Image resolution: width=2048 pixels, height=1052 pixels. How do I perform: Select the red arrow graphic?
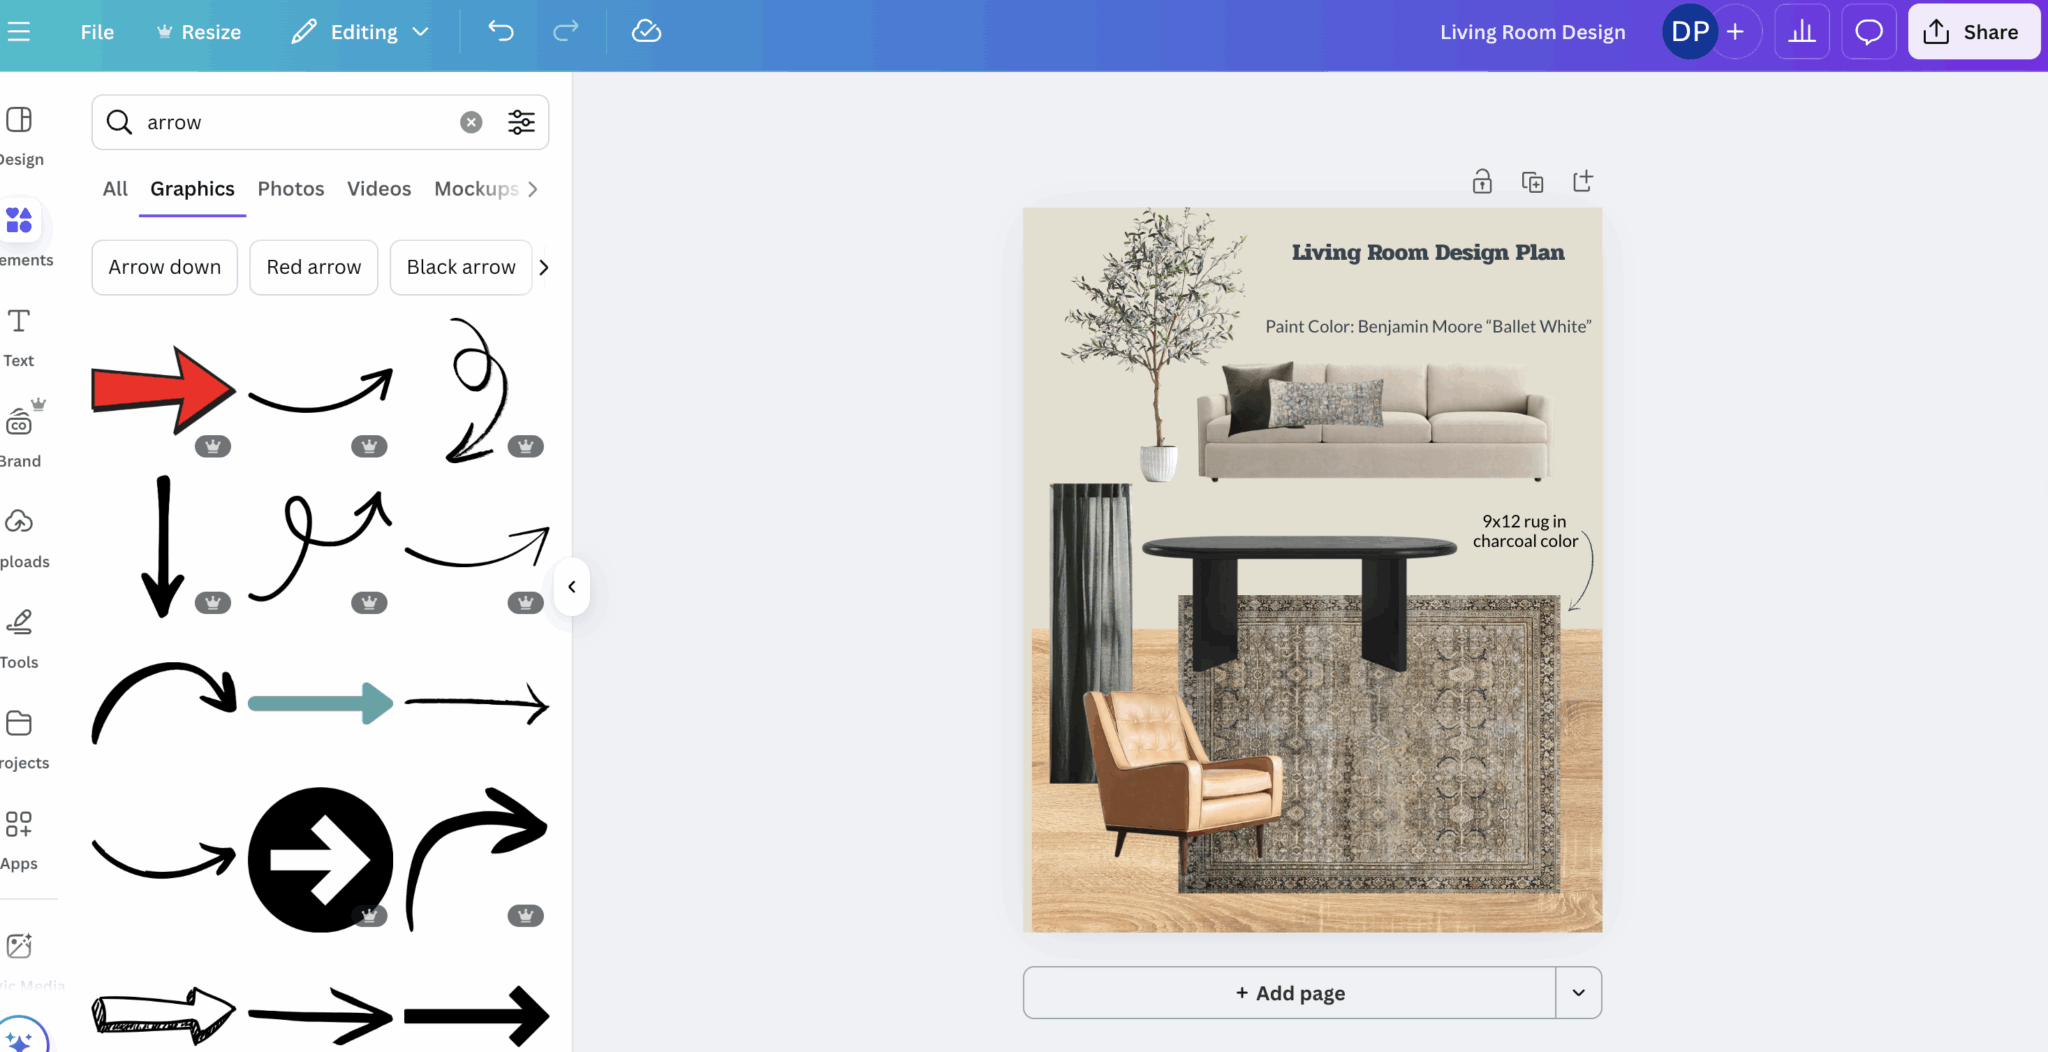coord(163,390)
